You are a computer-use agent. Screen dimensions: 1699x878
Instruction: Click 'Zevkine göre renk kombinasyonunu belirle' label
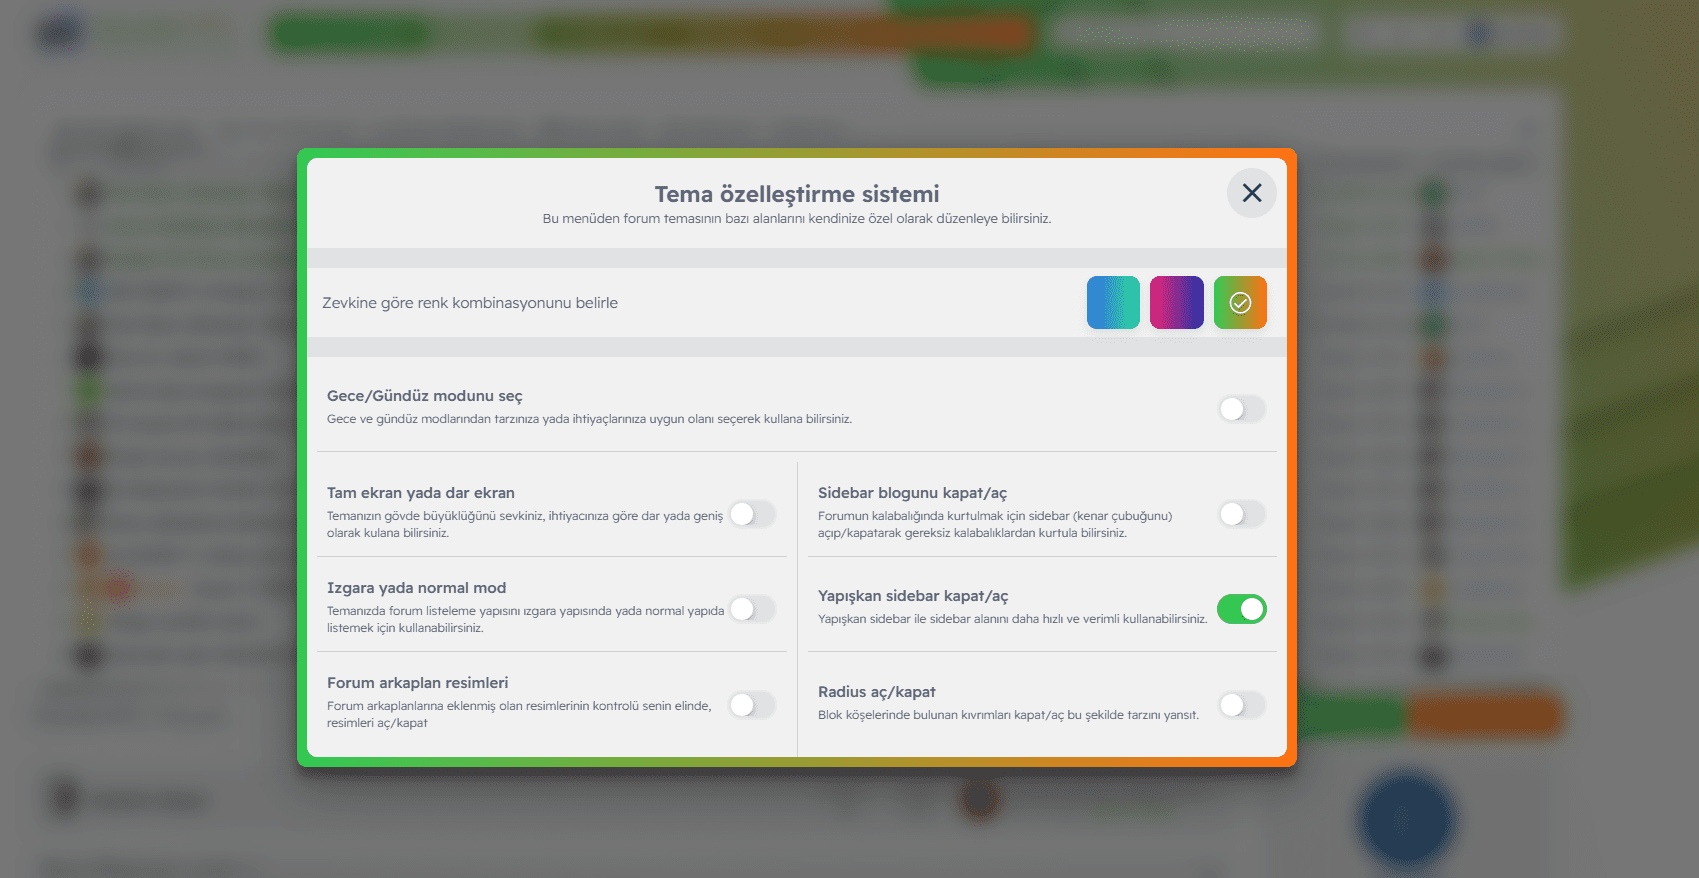[470, 303]
